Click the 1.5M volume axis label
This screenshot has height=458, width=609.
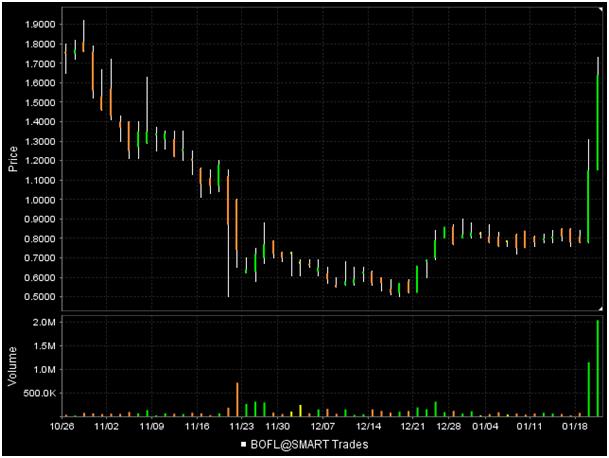point(44,346)
